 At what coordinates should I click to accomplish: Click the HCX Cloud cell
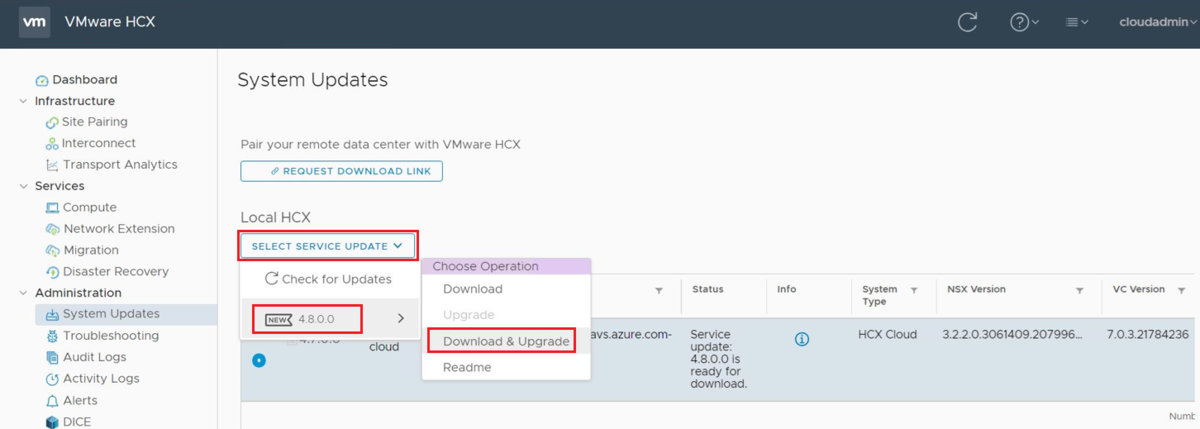887,334
